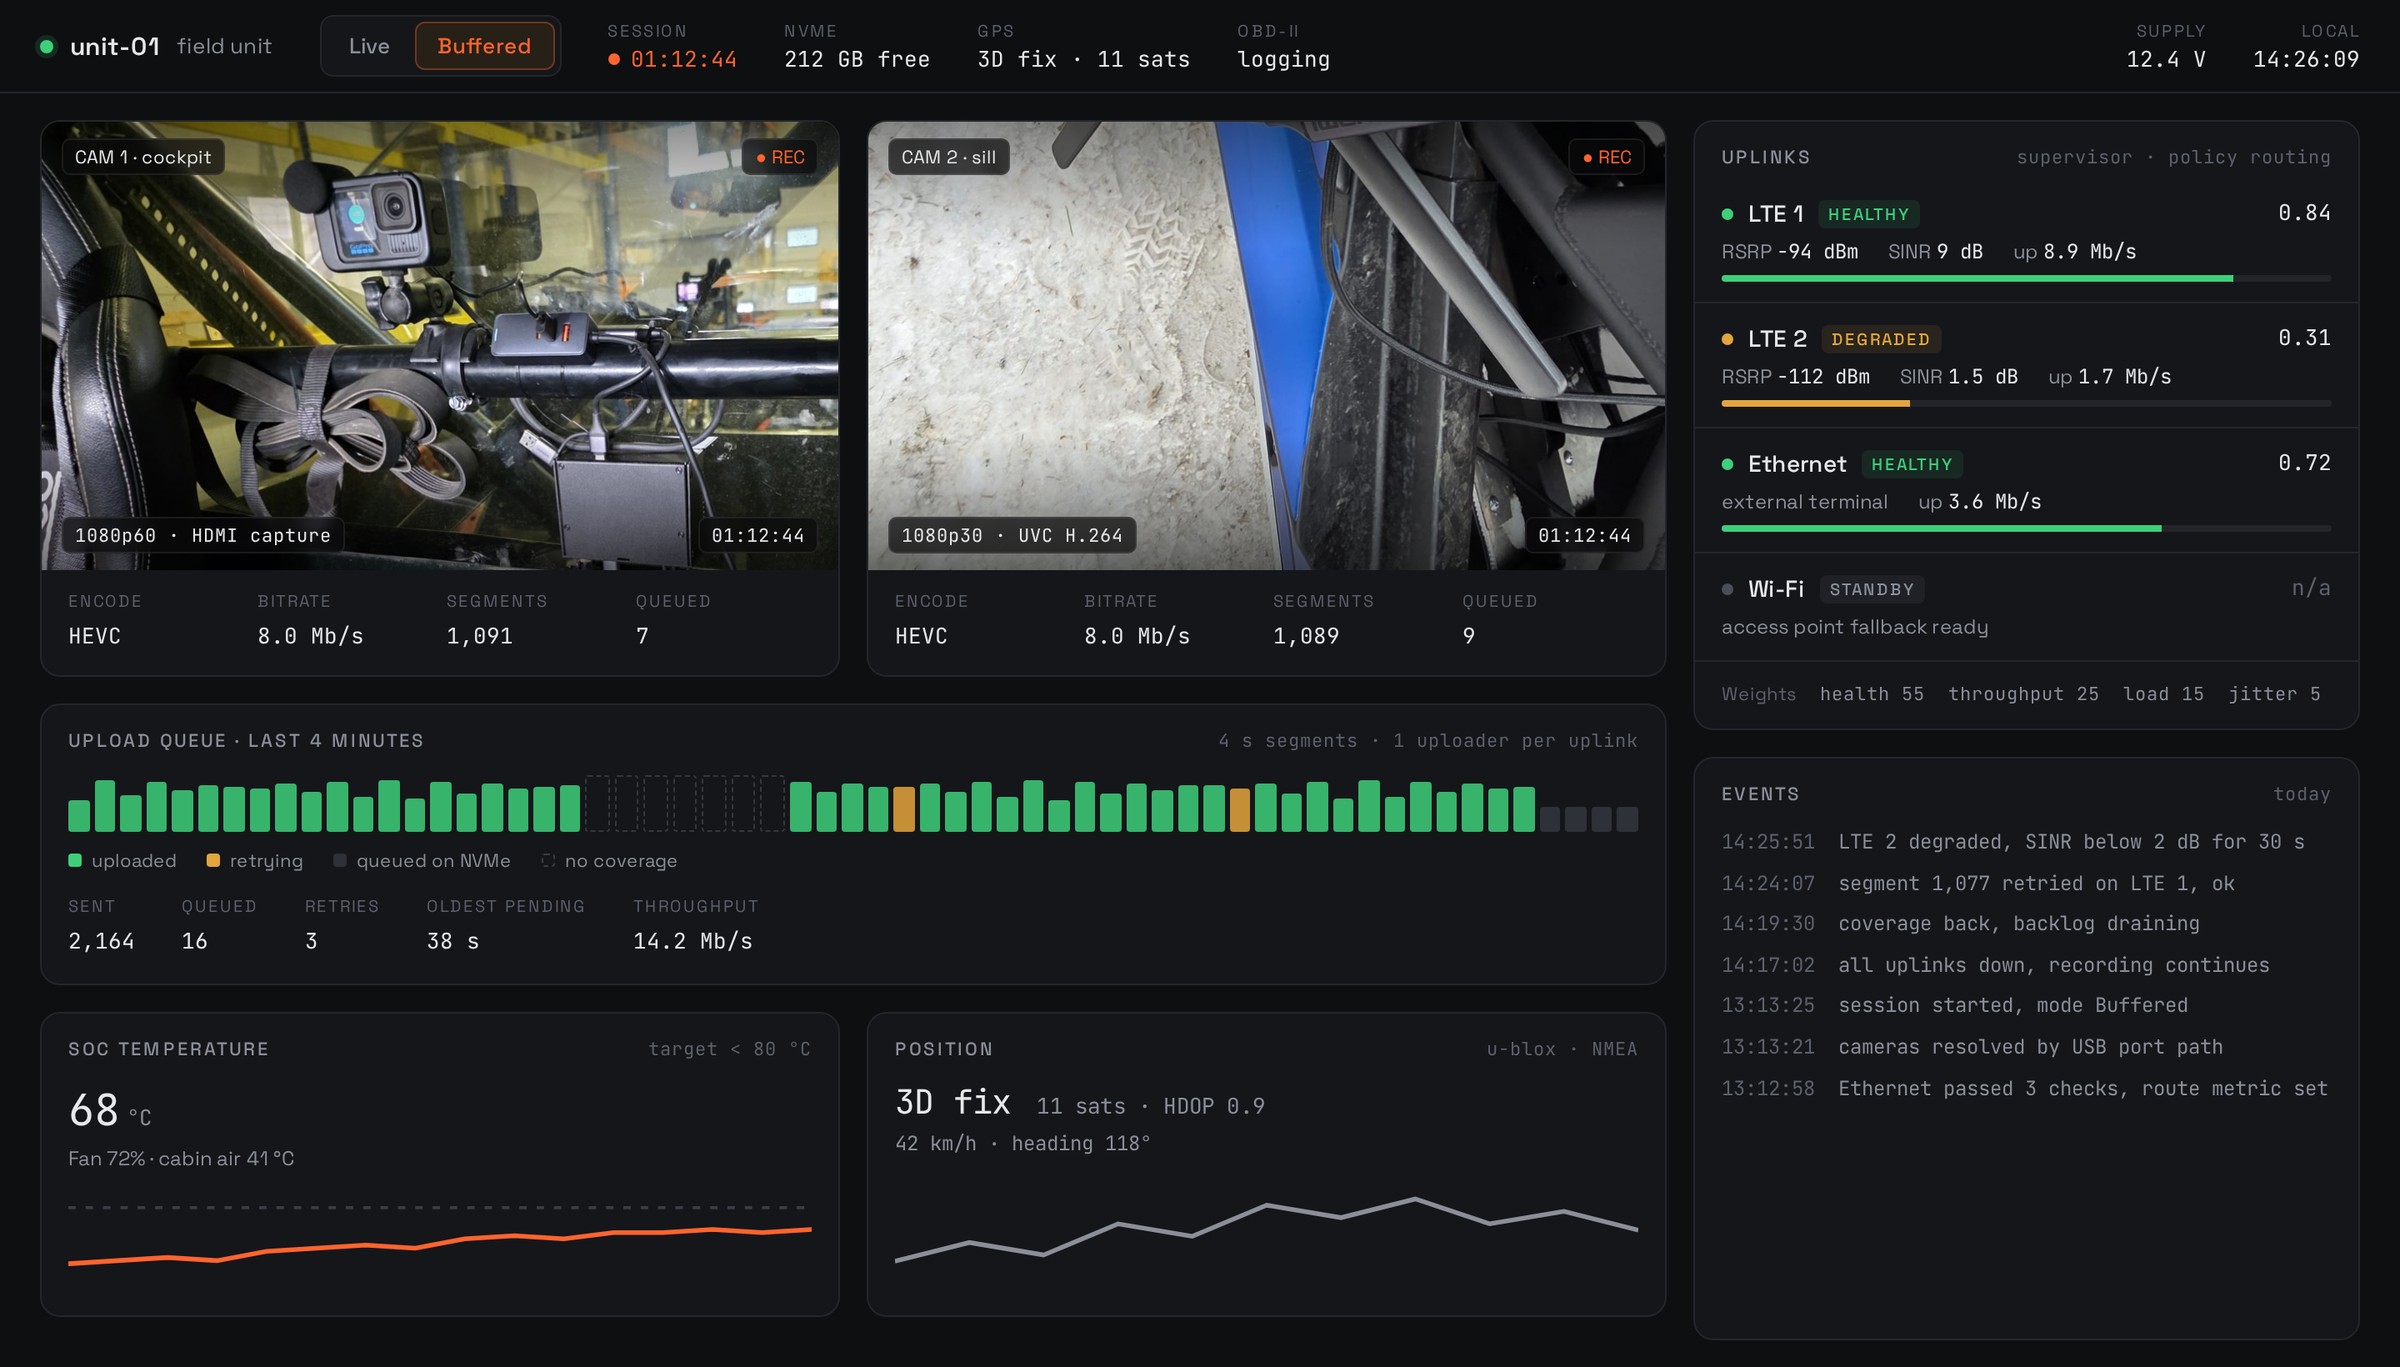The image size is (2400, 1367).
Task: Select the all uplinks down event
Action: (x=2026, y=965)
